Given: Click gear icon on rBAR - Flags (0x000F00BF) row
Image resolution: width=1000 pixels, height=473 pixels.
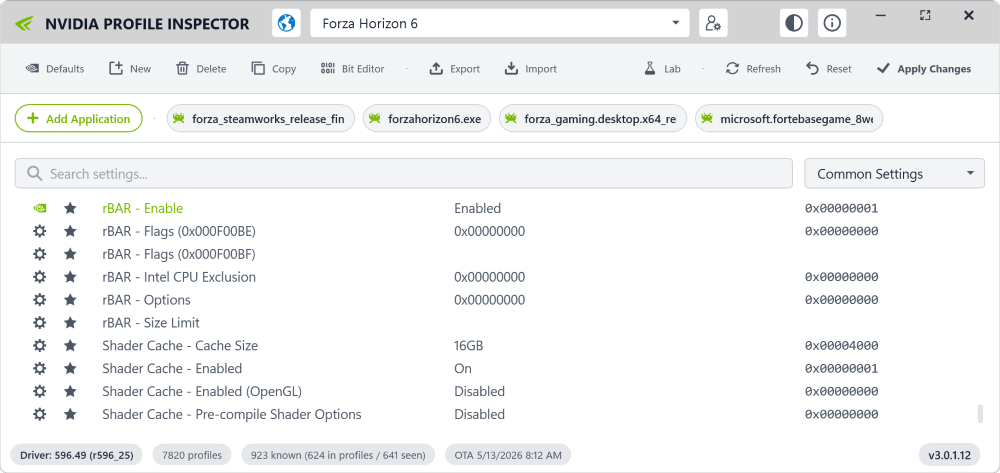Looking at the screenshot, I should pos(40,254).
